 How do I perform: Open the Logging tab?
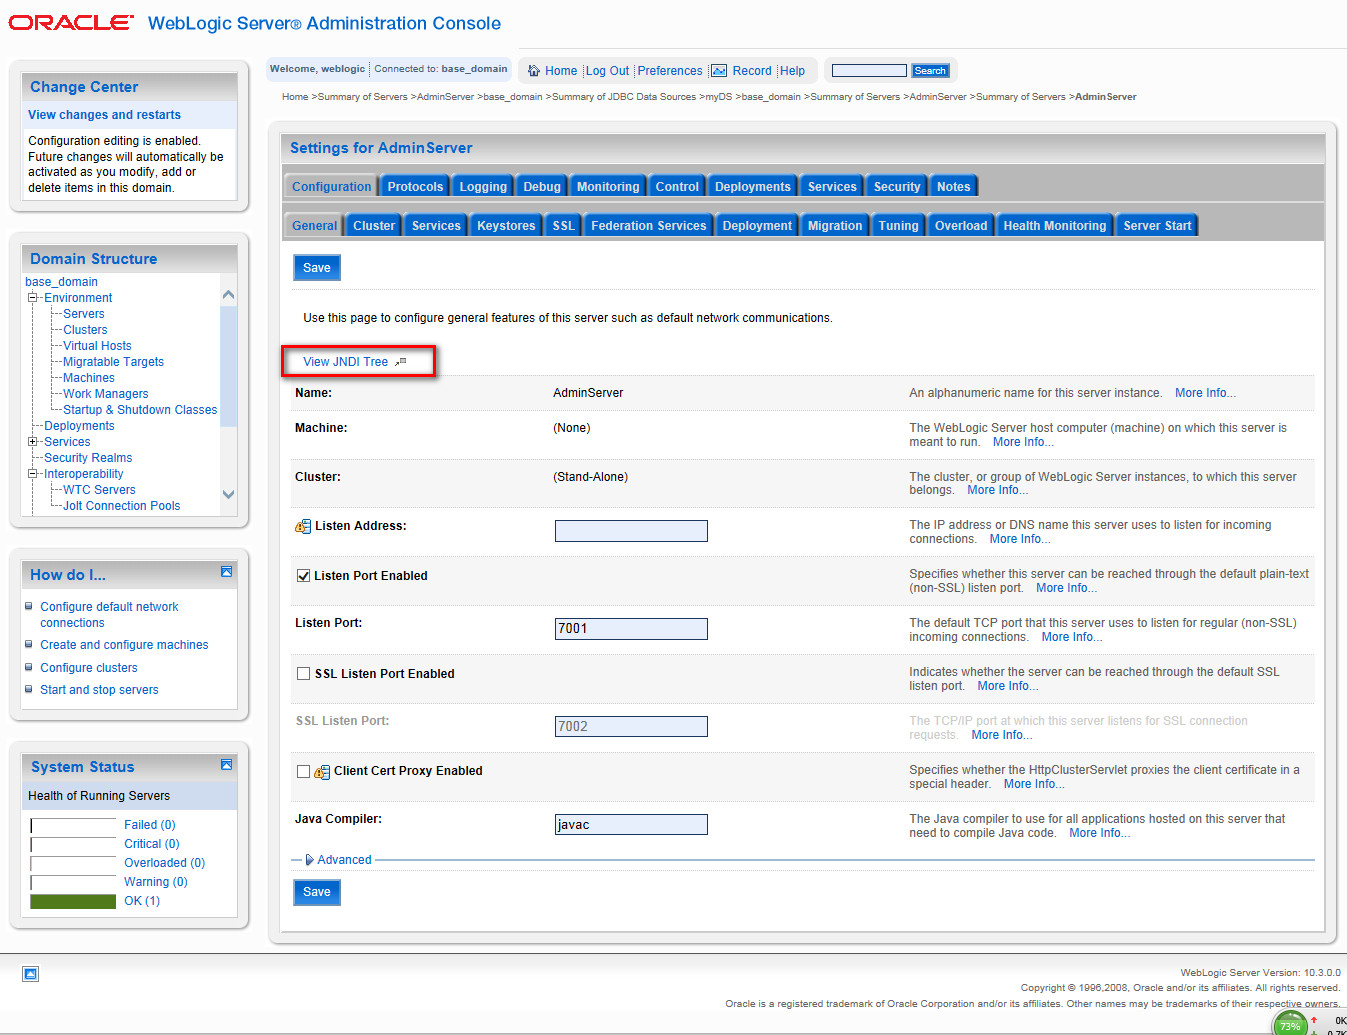[x=483, y=187]
